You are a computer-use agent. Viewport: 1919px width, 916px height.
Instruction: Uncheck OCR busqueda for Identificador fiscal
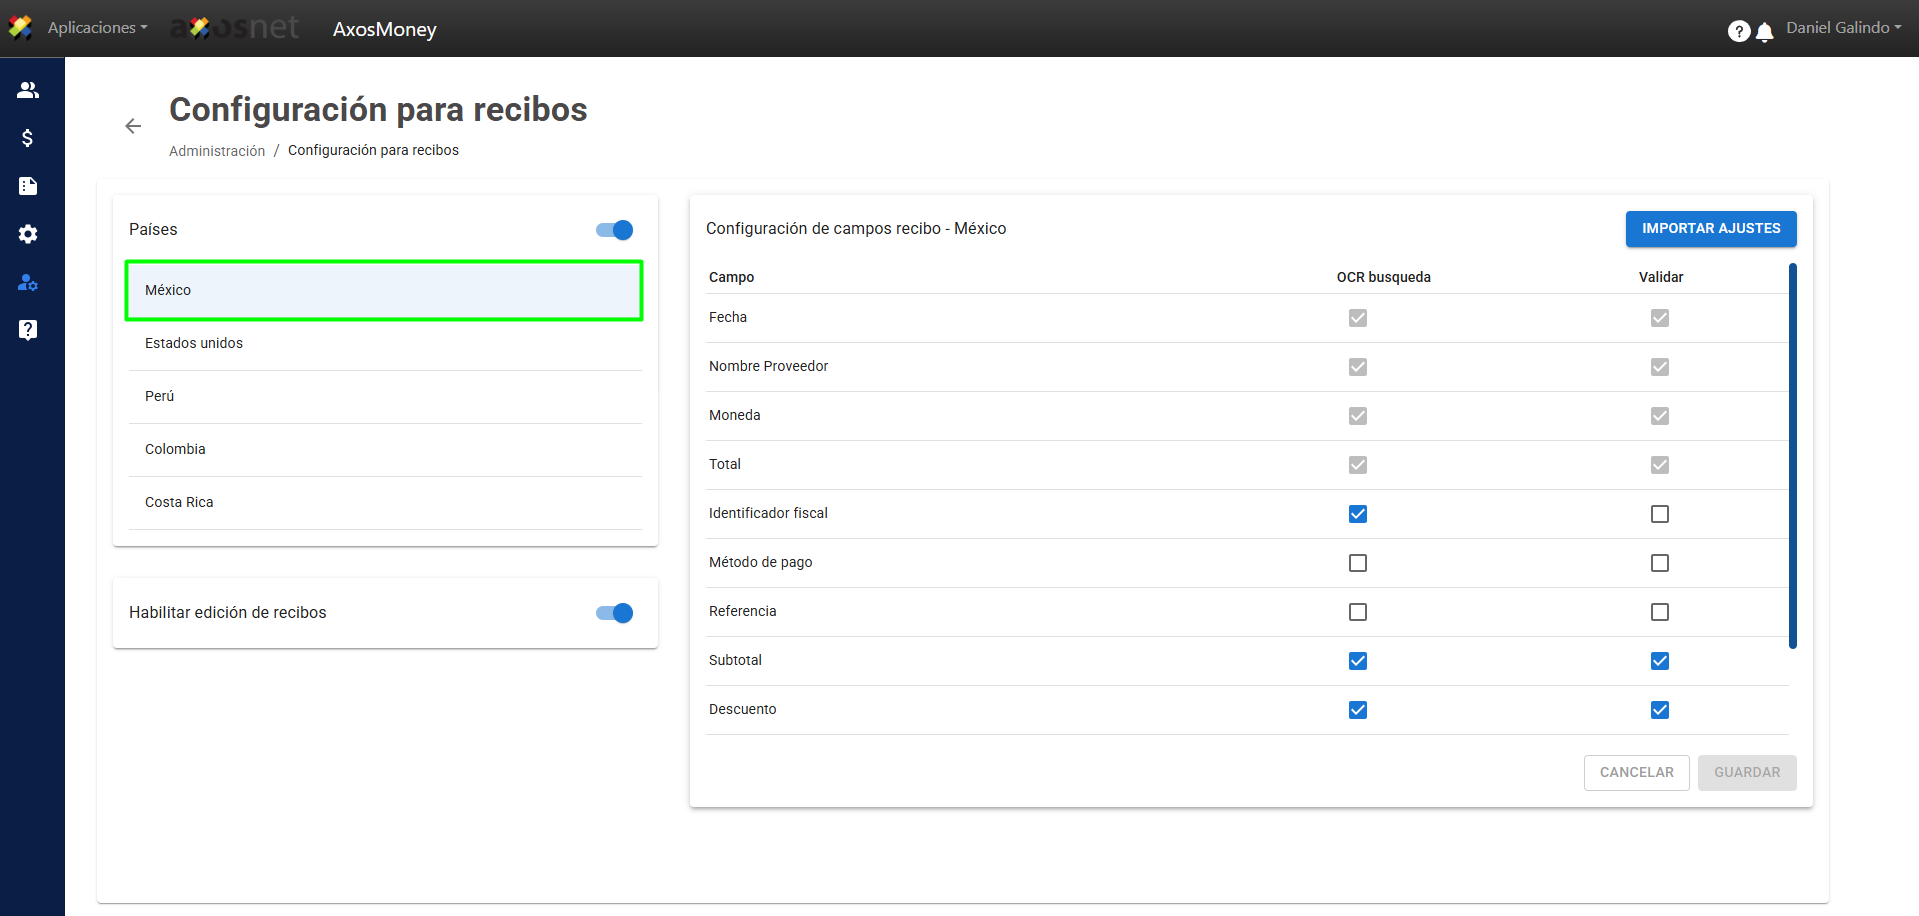(x=1358, y=514)
